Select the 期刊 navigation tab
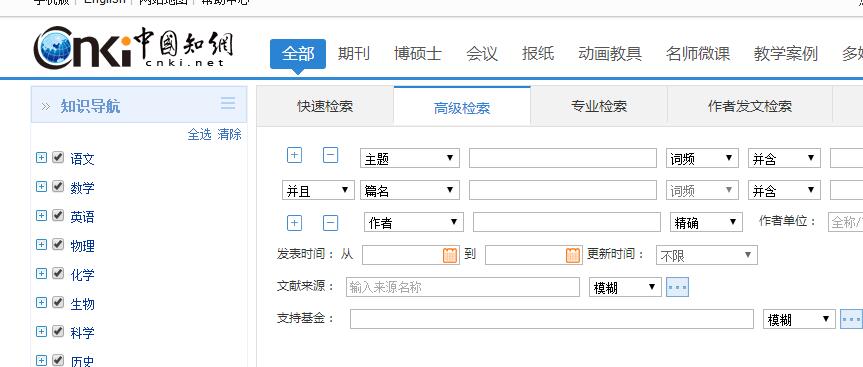 [354, 54]
